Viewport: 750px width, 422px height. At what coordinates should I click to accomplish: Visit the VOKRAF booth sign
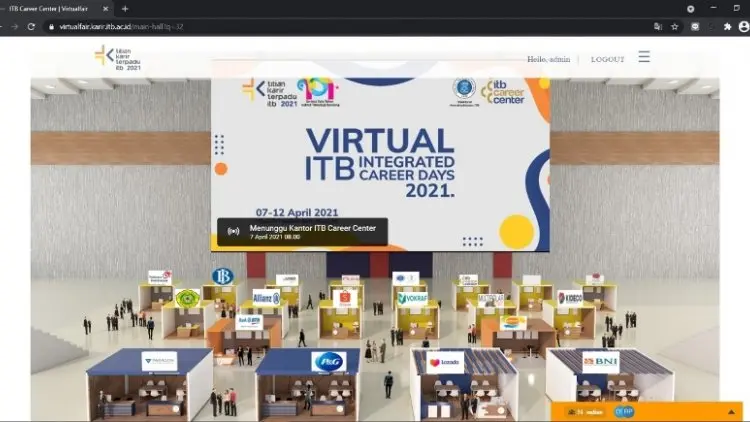pyautogui.click(x=412, y=299)
